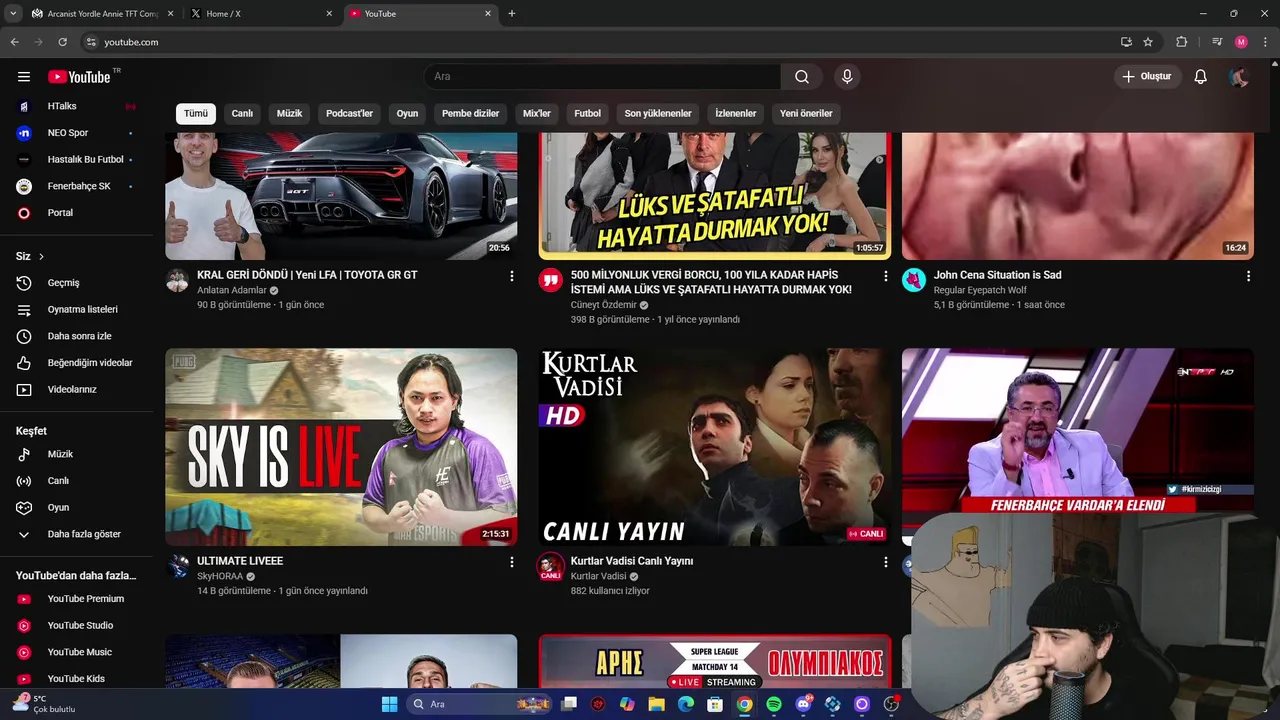Reload the page in Chrome

coord(62,42)
